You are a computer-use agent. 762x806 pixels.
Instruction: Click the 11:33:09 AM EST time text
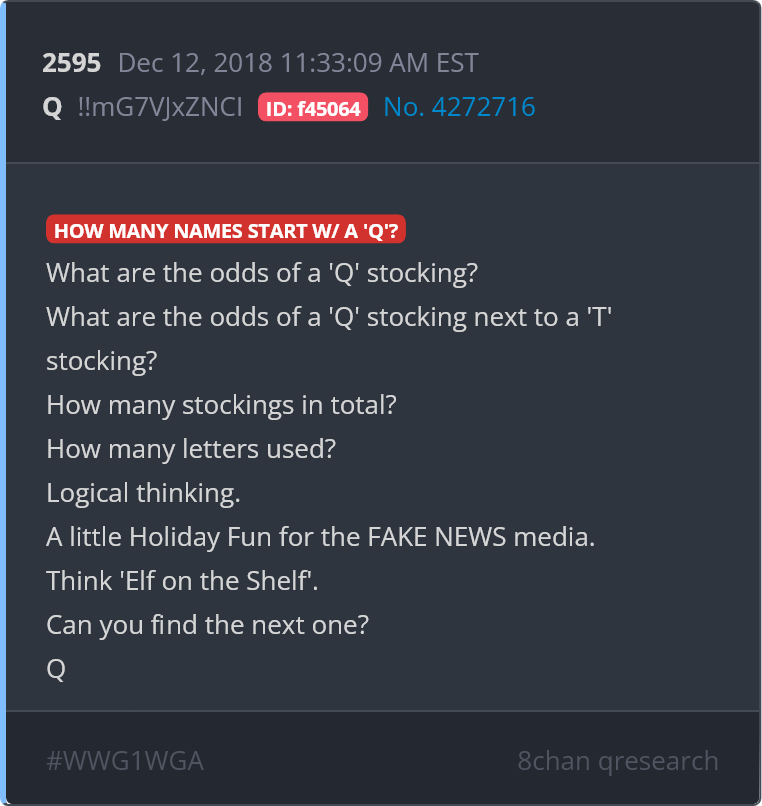(x=379, y=63)
